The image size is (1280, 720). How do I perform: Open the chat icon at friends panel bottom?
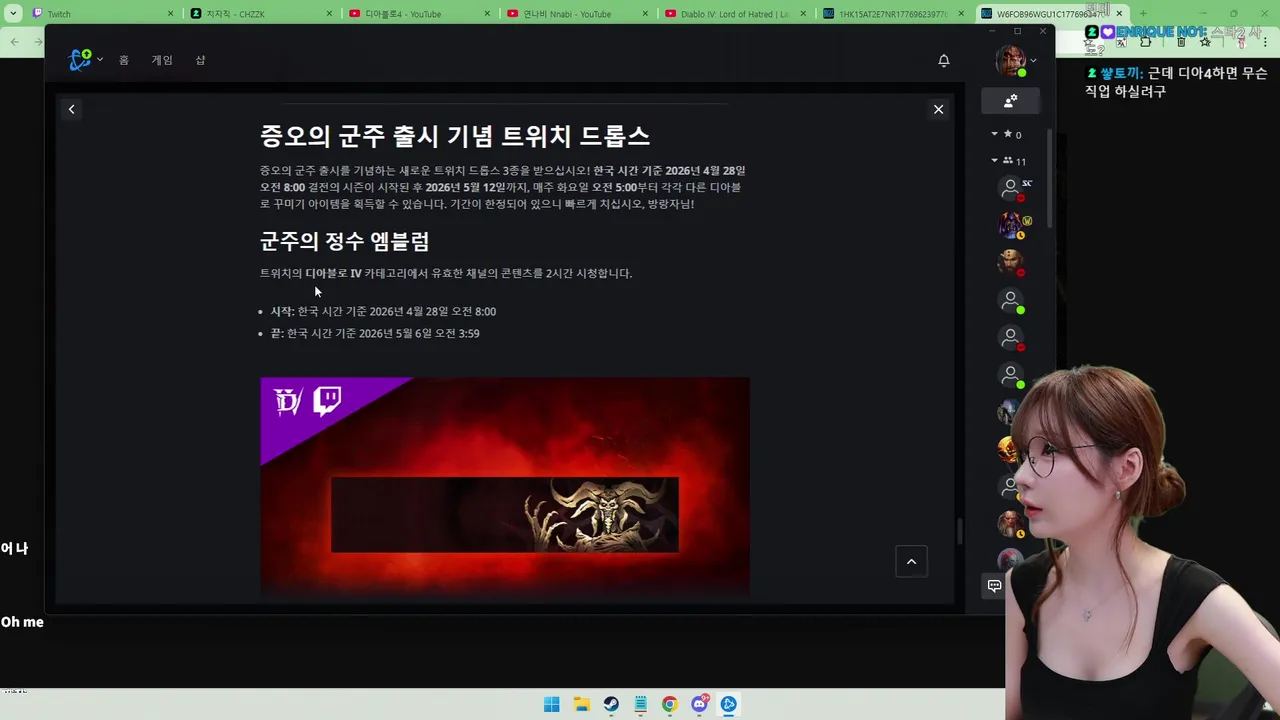(x=994, y=586)
